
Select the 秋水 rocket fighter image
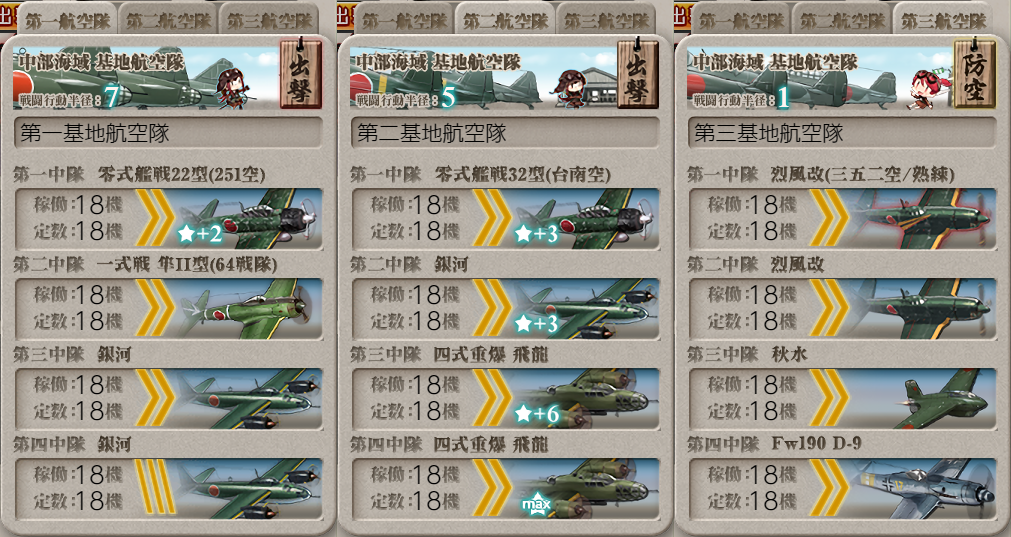[923, 399]
